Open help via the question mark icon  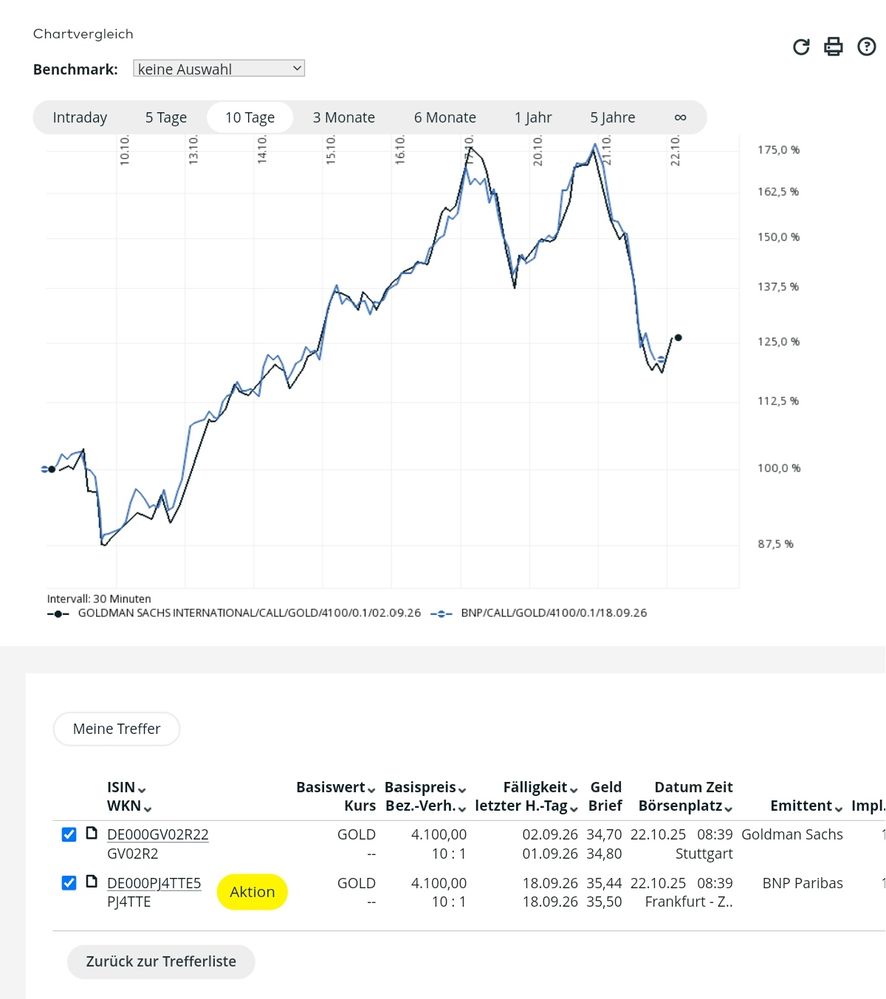(866, 47)
